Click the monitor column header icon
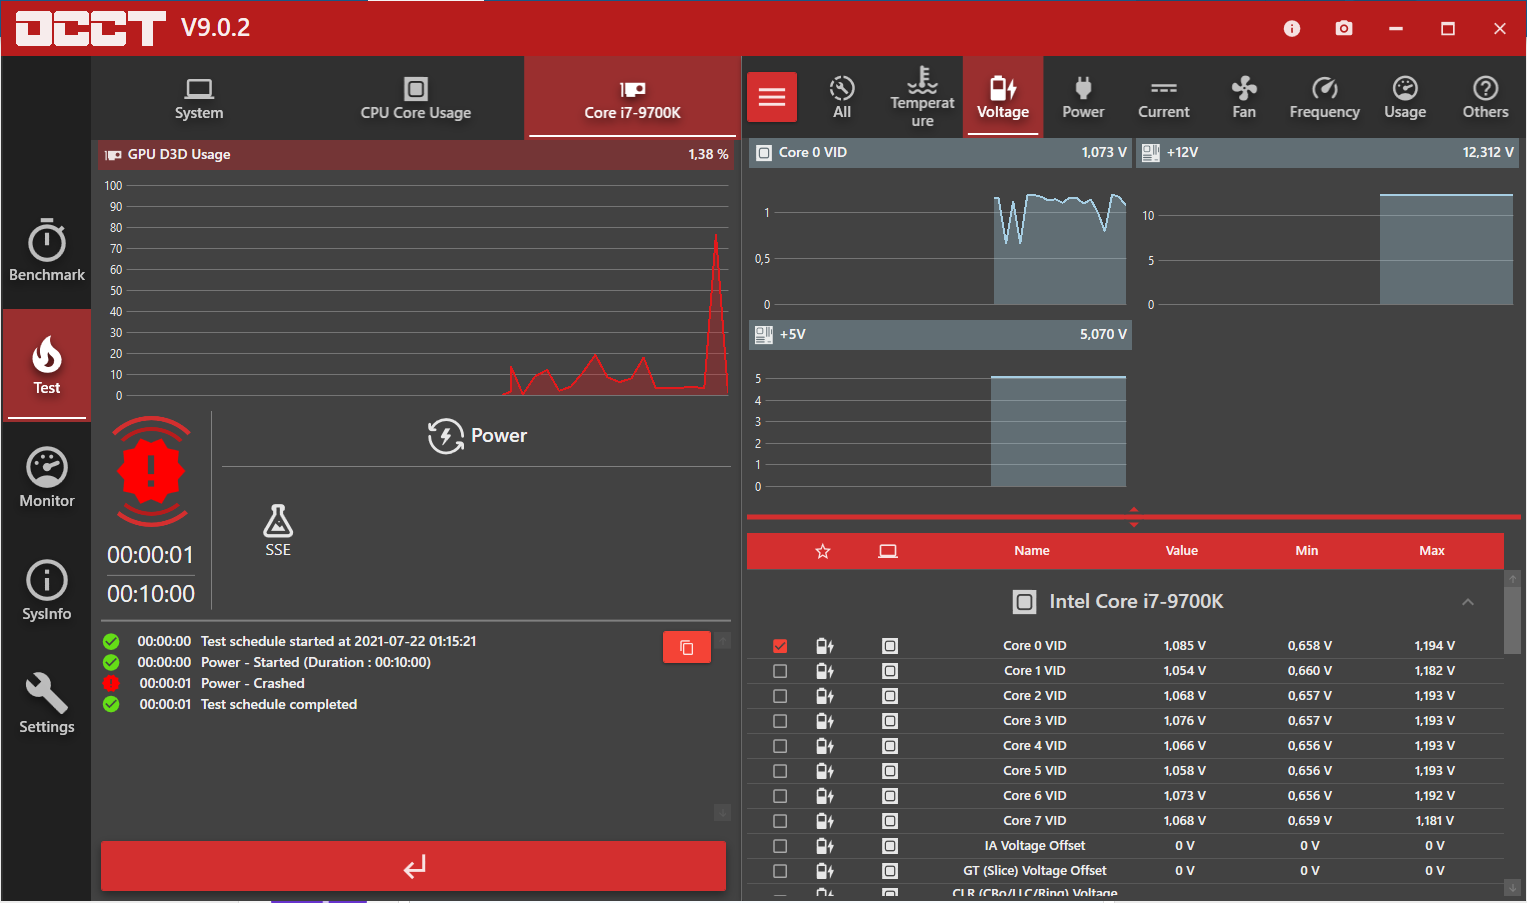 888,551
